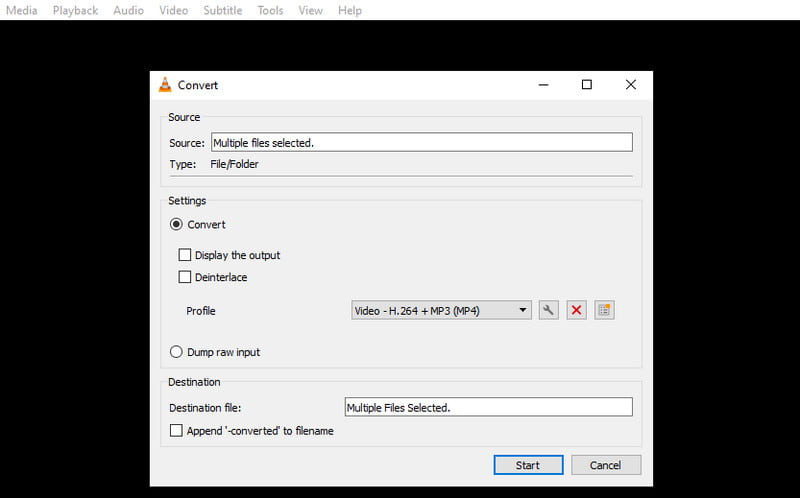Open the View menu
Viewport: 800px width, 498px height.
click(310, 10)
